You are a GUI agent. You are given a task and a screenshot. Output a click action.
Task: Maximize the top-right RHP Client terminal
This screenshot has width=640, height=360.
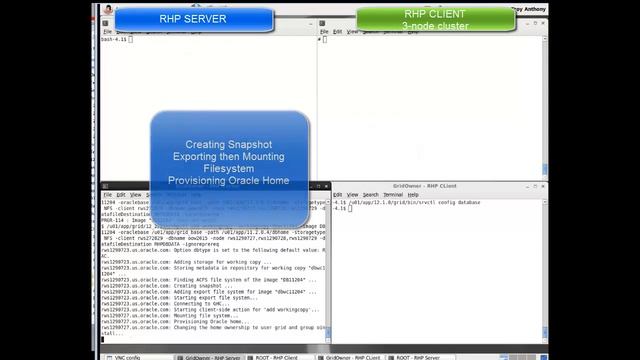pyautogui.click(x=535, y=23)
